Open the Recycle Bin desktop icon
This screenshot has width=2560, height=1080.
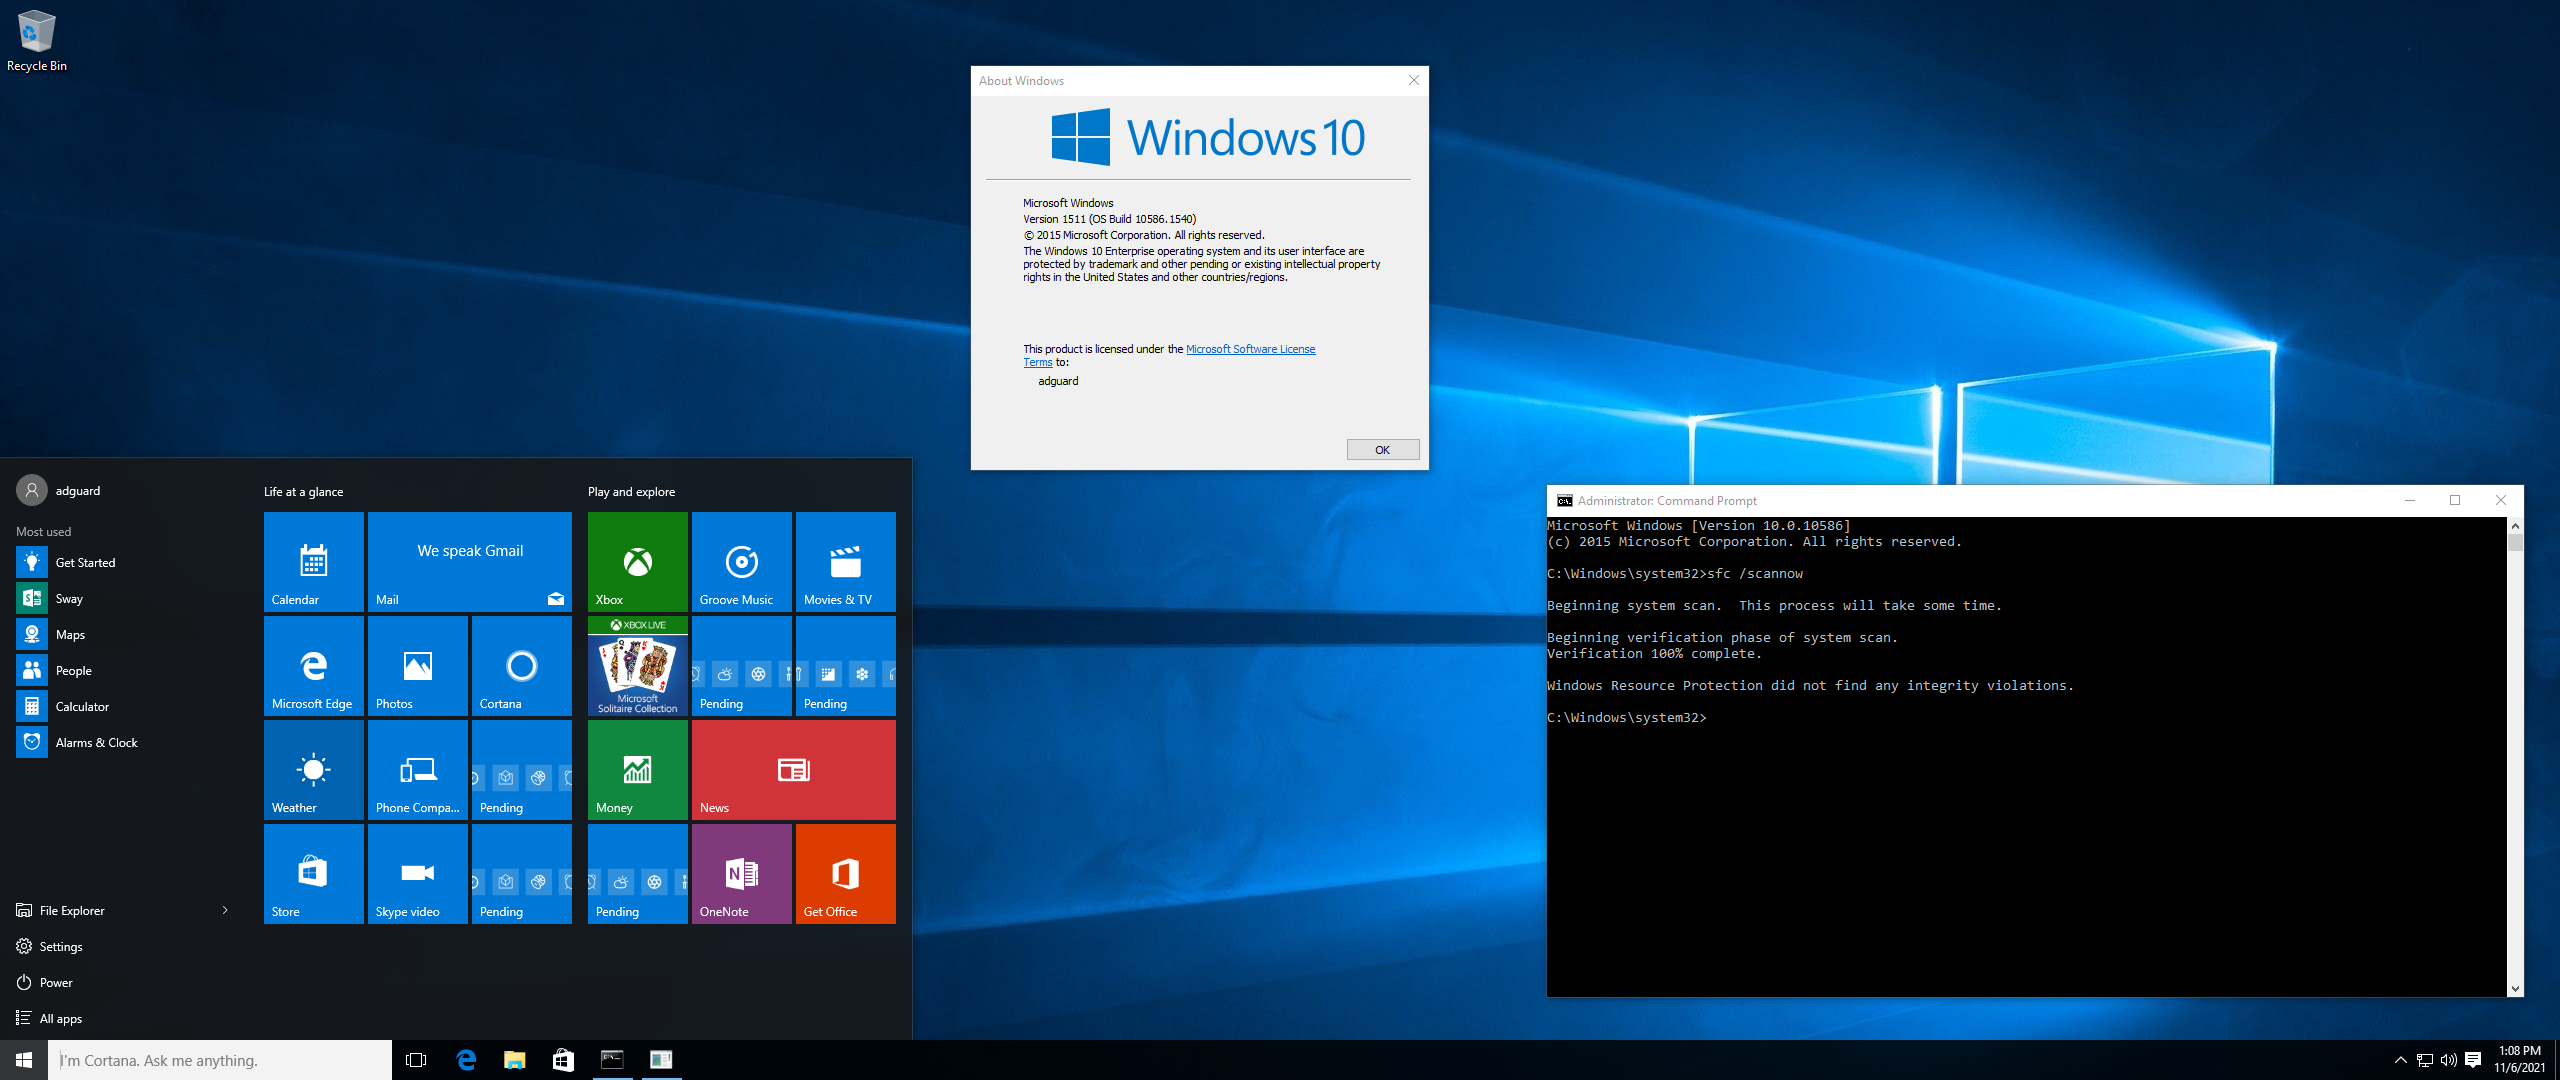coord(37,41)
